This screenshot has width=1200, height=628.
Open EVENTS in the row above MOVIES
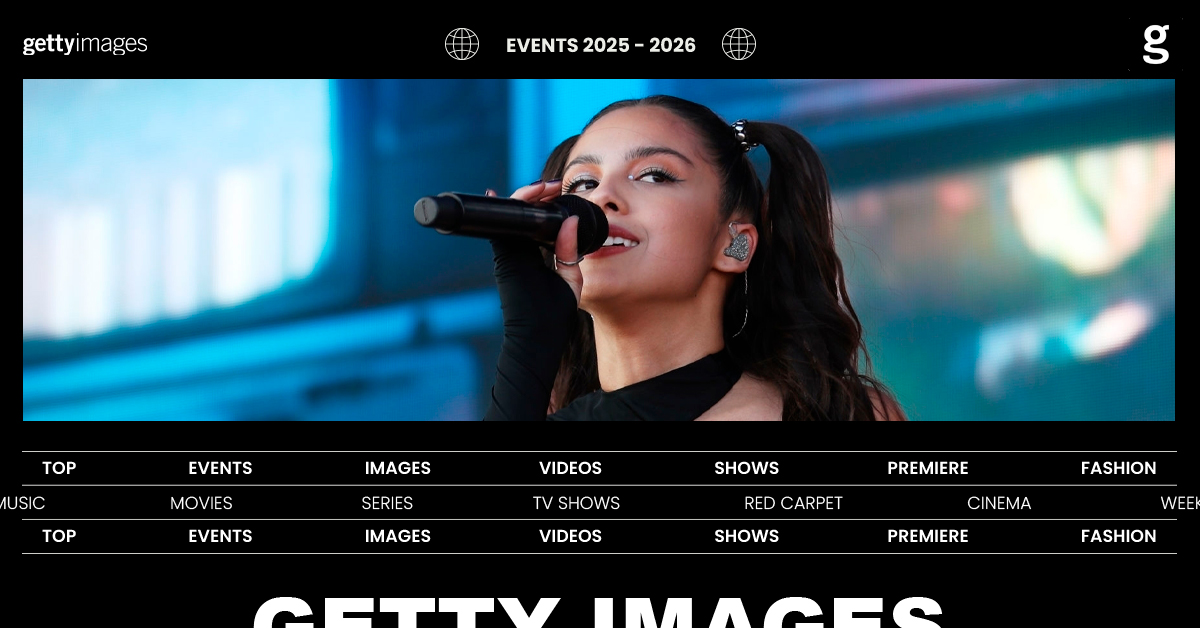[x=220, y=468]
